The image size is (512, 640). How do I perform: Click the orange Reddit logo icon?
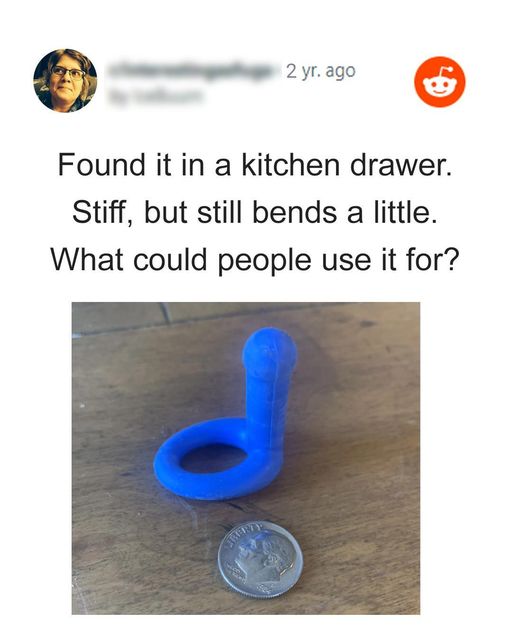pos(440,82)
